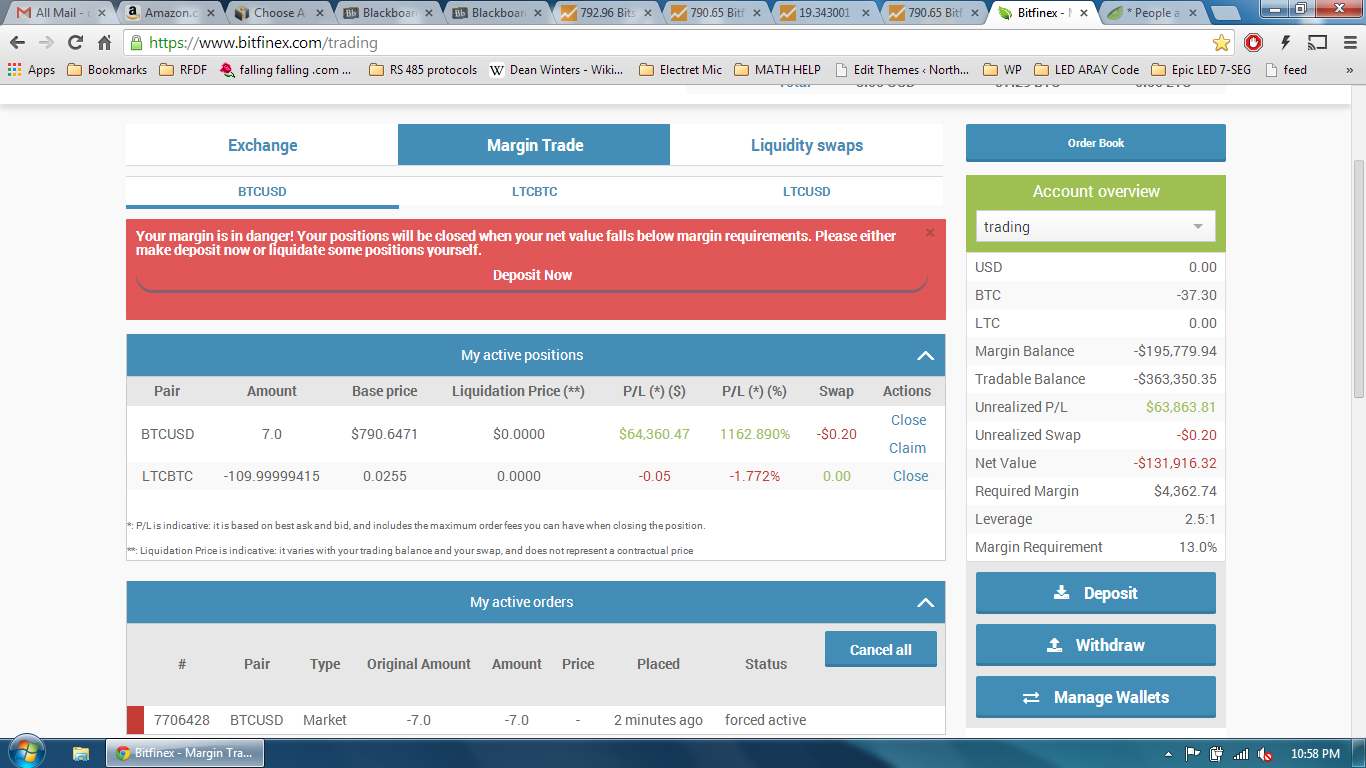Open the Cast extension icon
The width and height of the screenshot is (1366, 768).
click(x=1317, y=43)
